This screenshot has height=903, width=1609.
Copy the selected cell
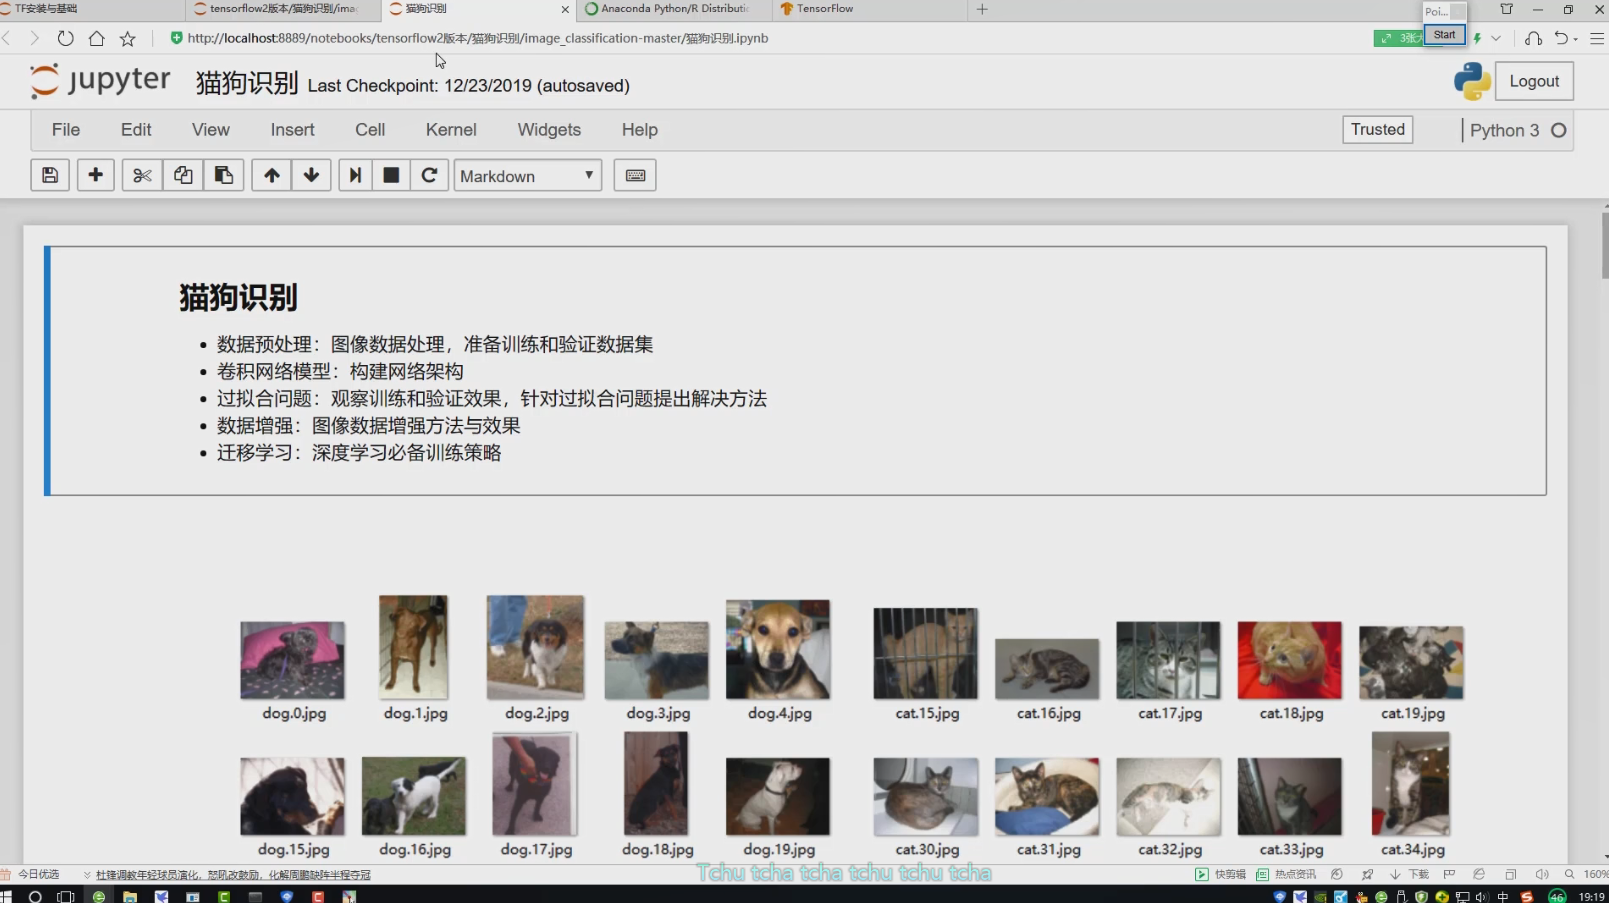(x=183, y=175)
